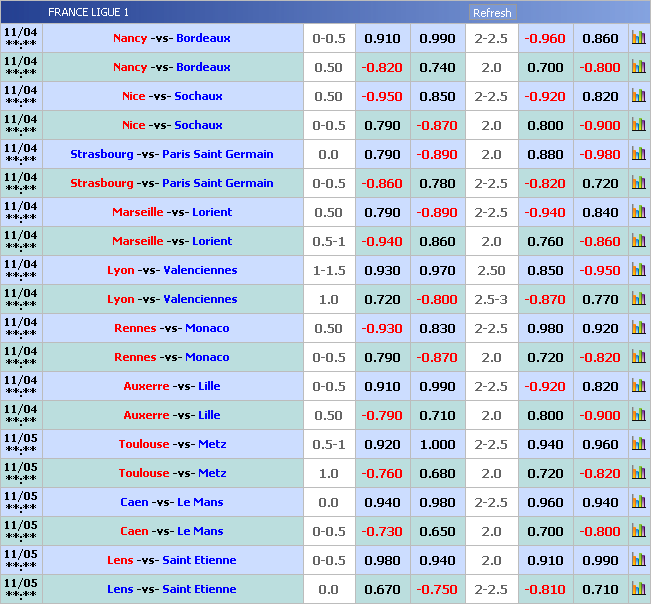Image resolution: width=651 pixels, height=604 pixels.
Task: Select the -0.730 odds for Caen
Action: [x=382, y=531]
